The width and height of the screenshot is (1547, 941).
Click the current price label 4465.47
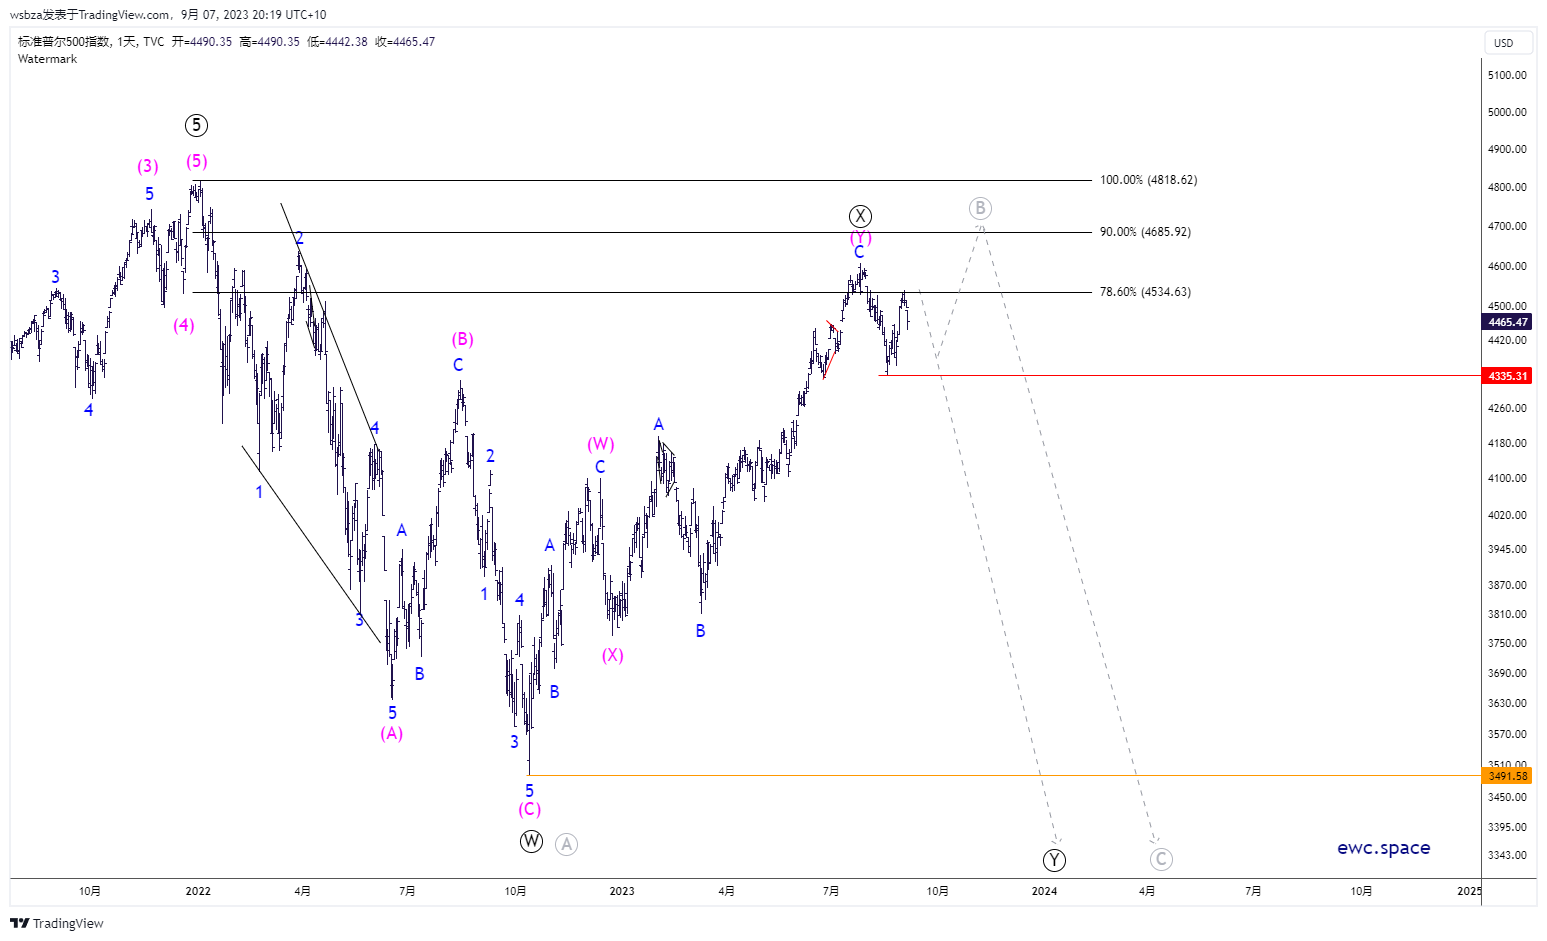[1507, 322]
